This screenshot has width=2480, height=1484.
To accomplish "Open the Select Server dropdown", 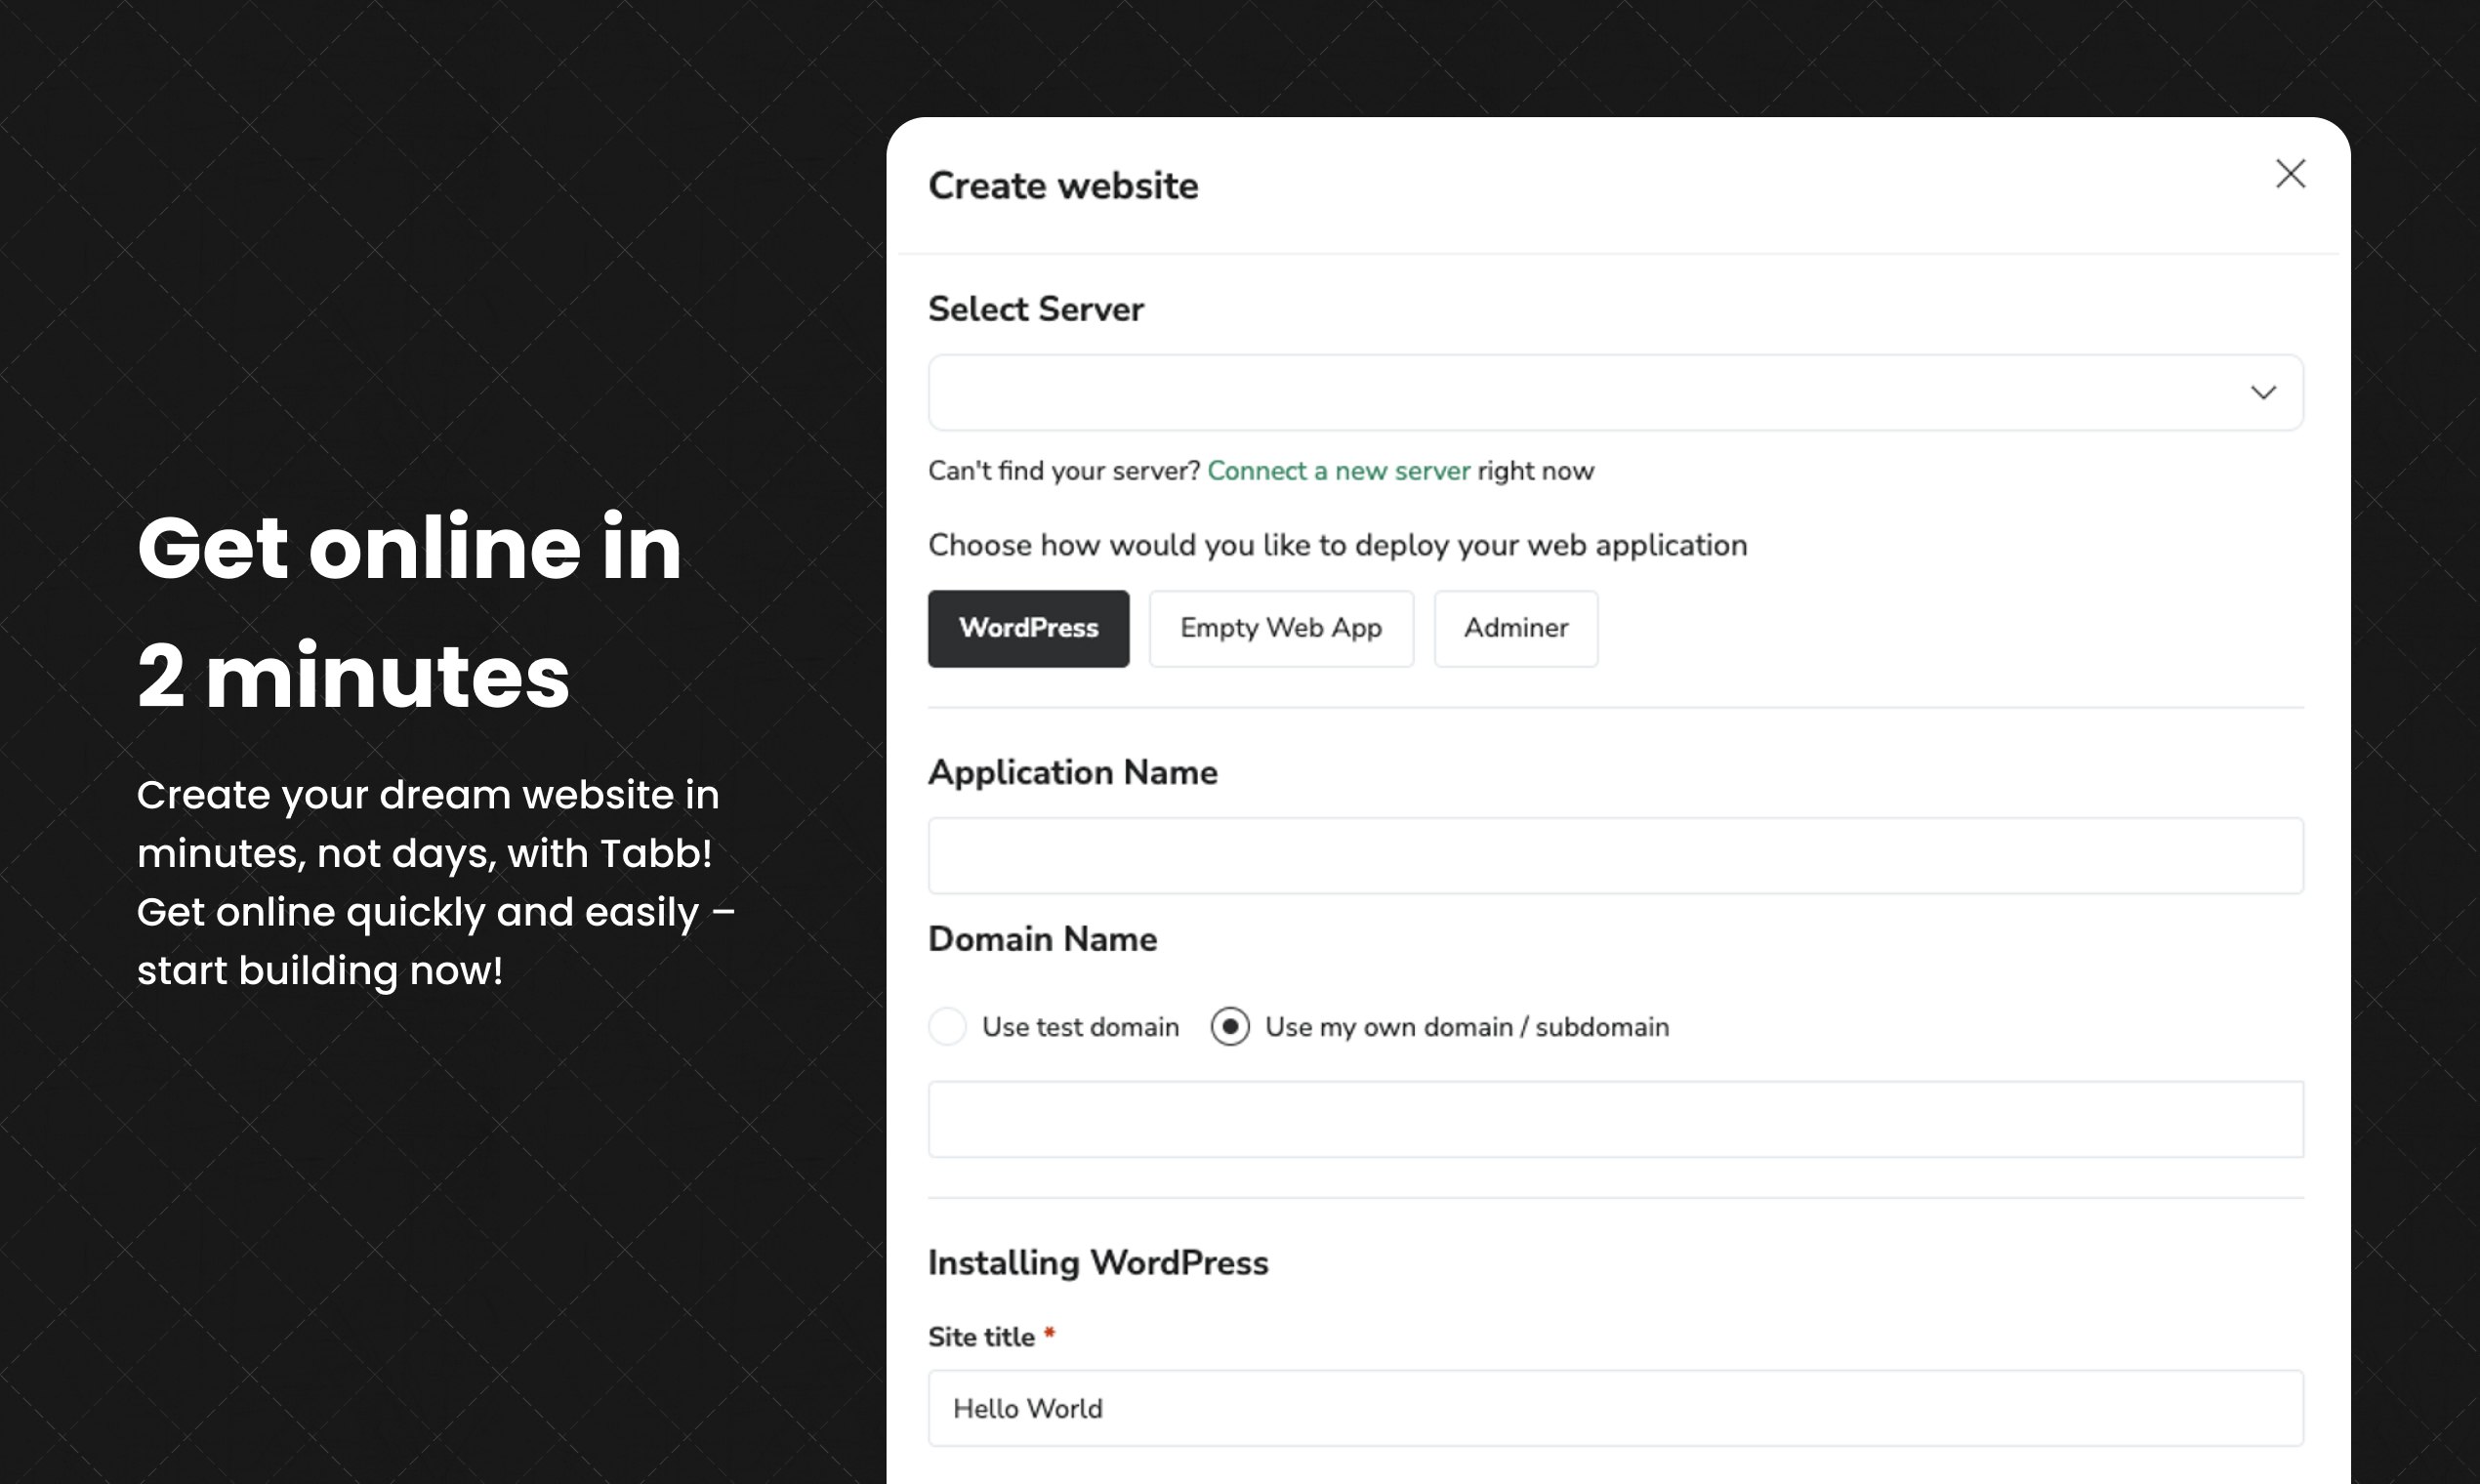I will tap(1615, 392).
